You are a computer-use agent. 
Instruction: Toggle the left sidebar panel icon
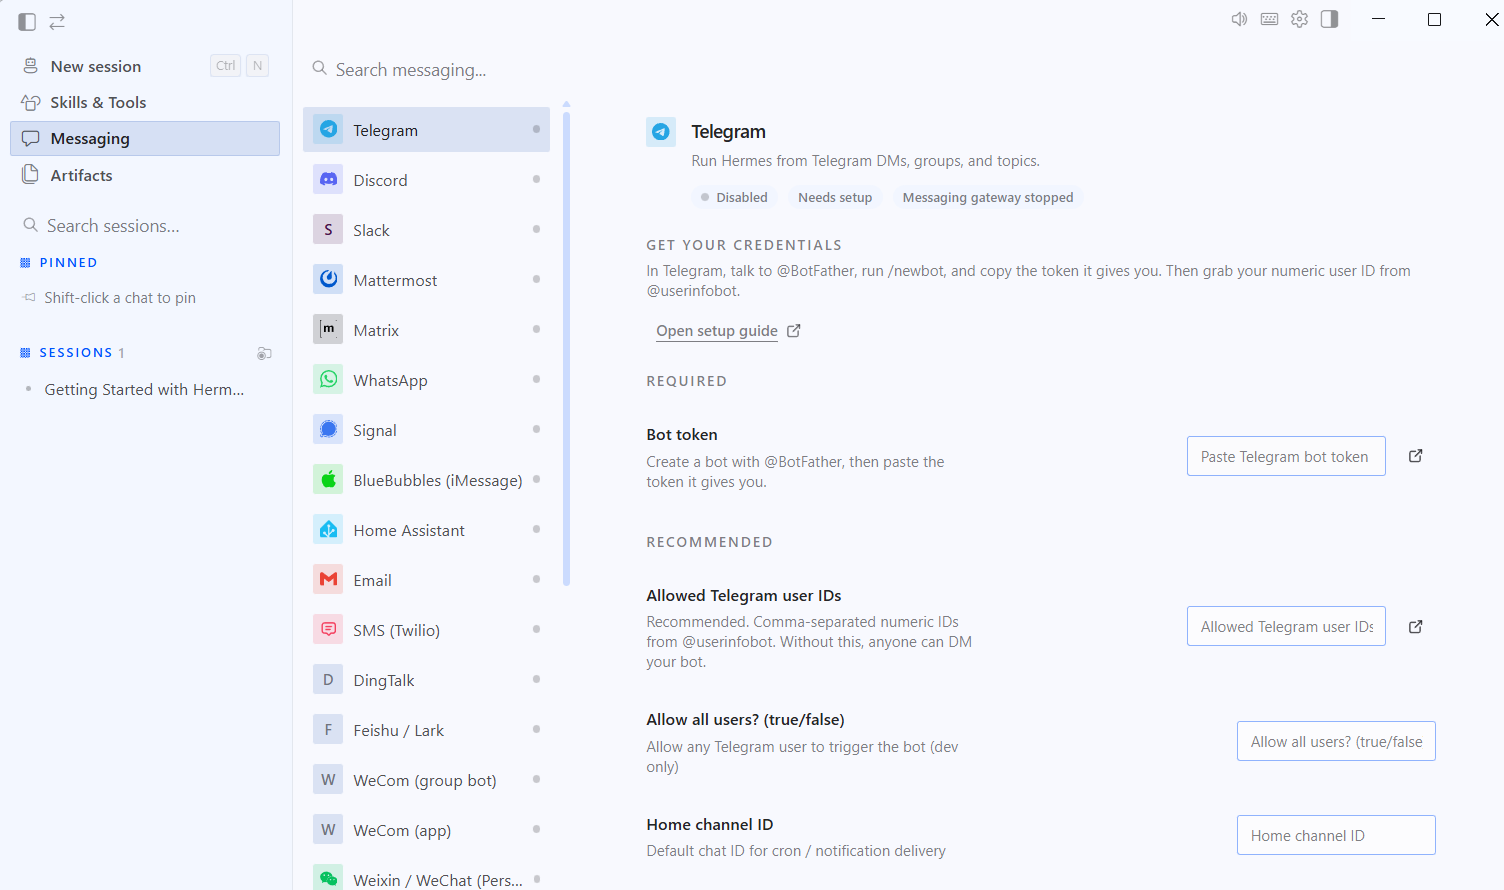(x=27, y=21)
